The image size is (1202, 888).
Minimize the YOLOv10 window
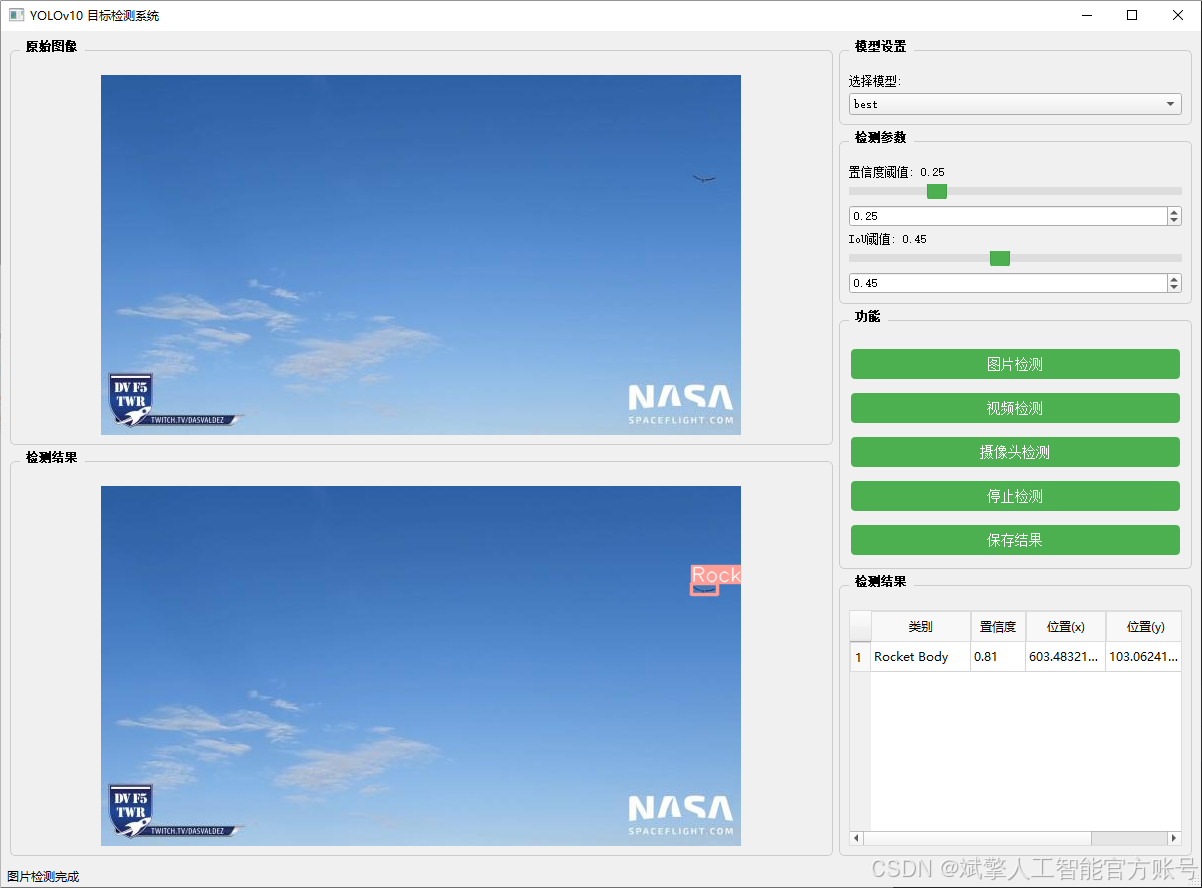pos(1086,15)
